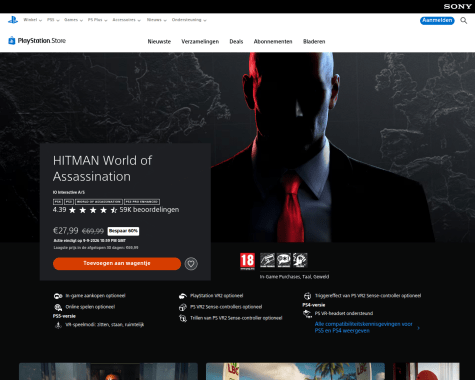
Task: Click the bad language PEGI descriptor icon
Action: pyautogui.click(x=284, y=260)
